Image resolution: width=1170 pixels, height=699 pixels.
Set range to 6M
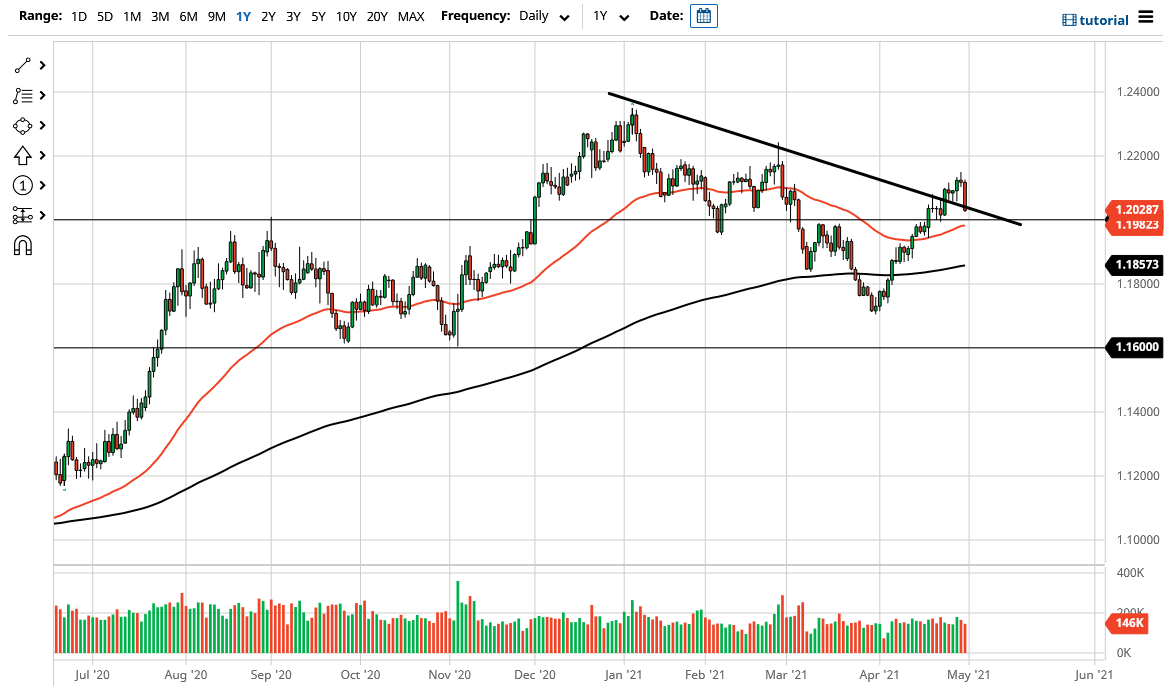point(188,16)
